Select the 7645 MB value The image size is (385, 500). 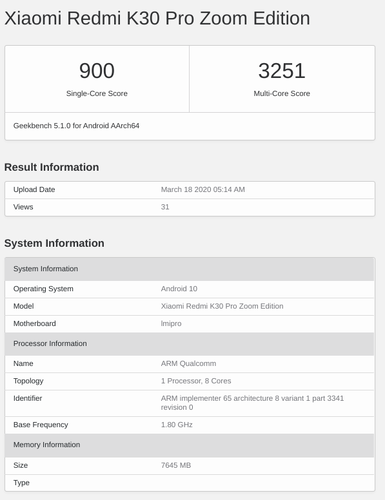pos(176,465)
